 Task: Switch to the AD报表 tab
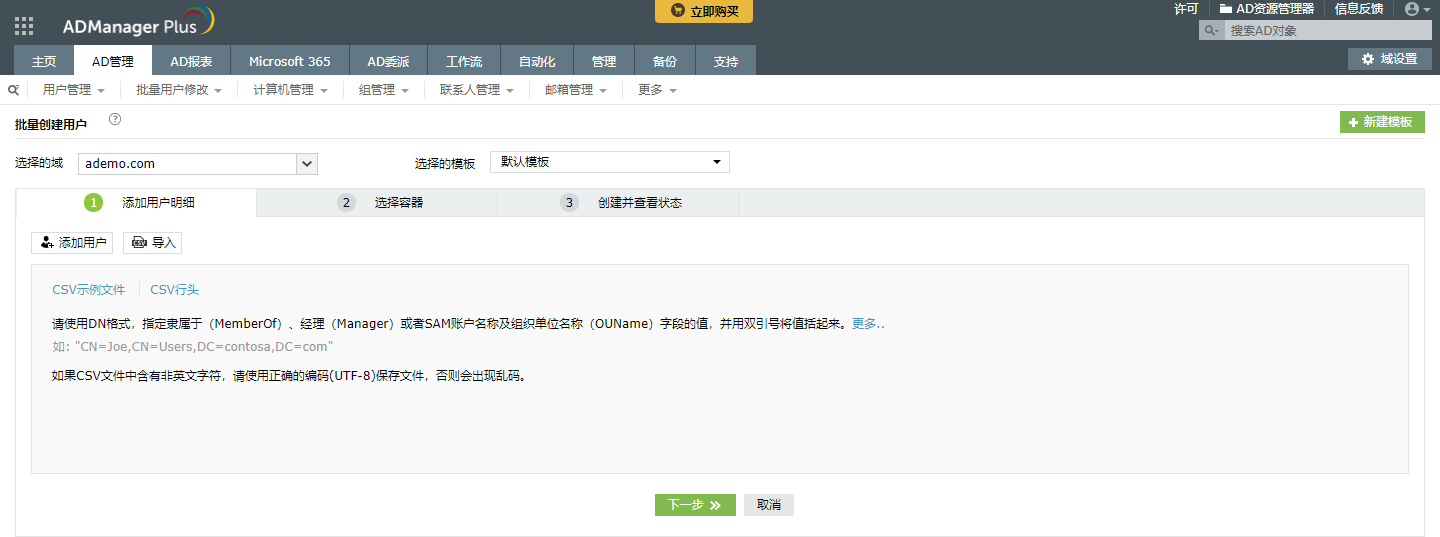point(191,61)
